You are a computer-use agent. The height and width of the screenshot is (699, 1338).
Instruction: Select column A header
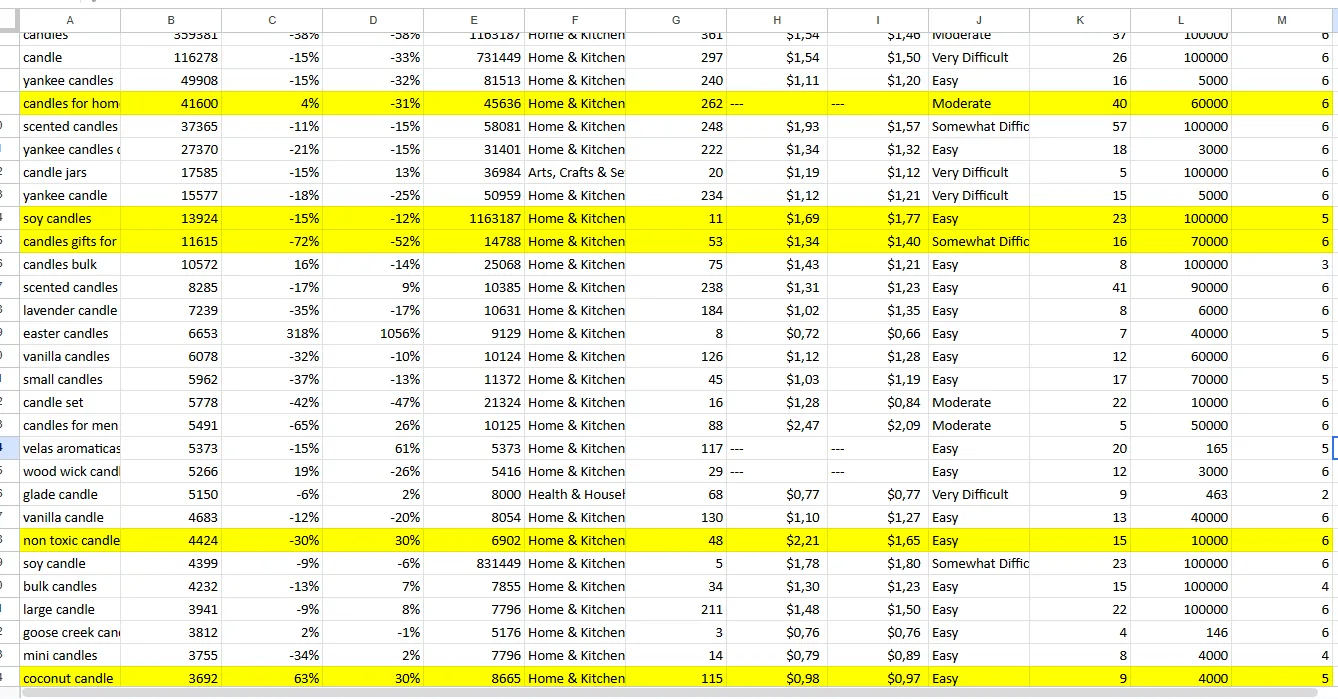[70, 21]
